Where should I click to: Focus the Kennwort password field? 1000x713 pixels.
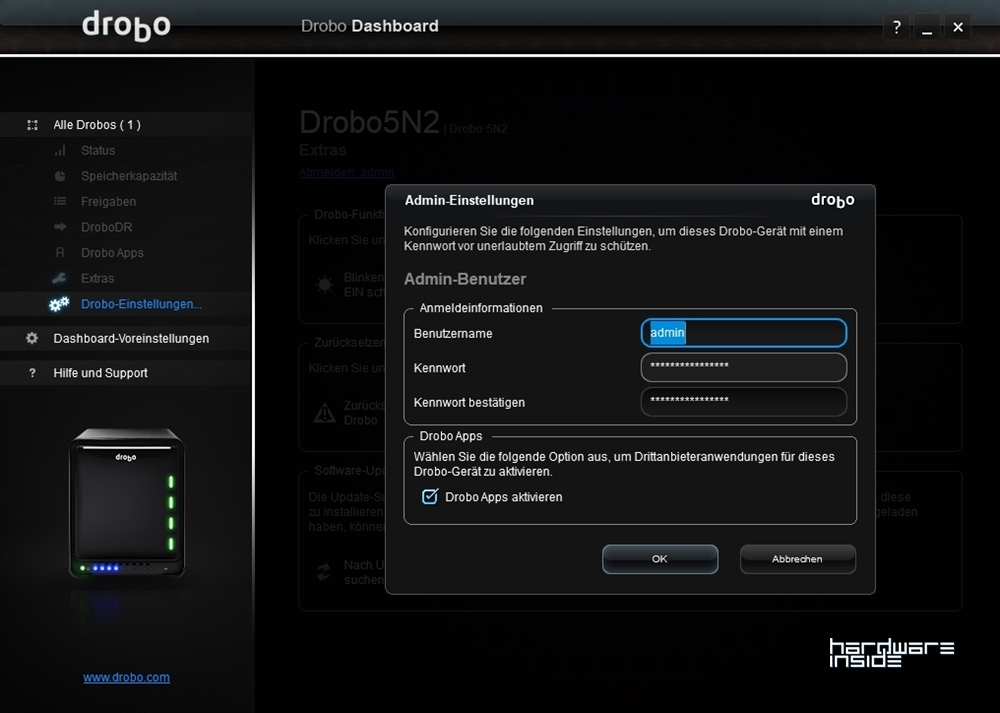click(x=744, y=367)
